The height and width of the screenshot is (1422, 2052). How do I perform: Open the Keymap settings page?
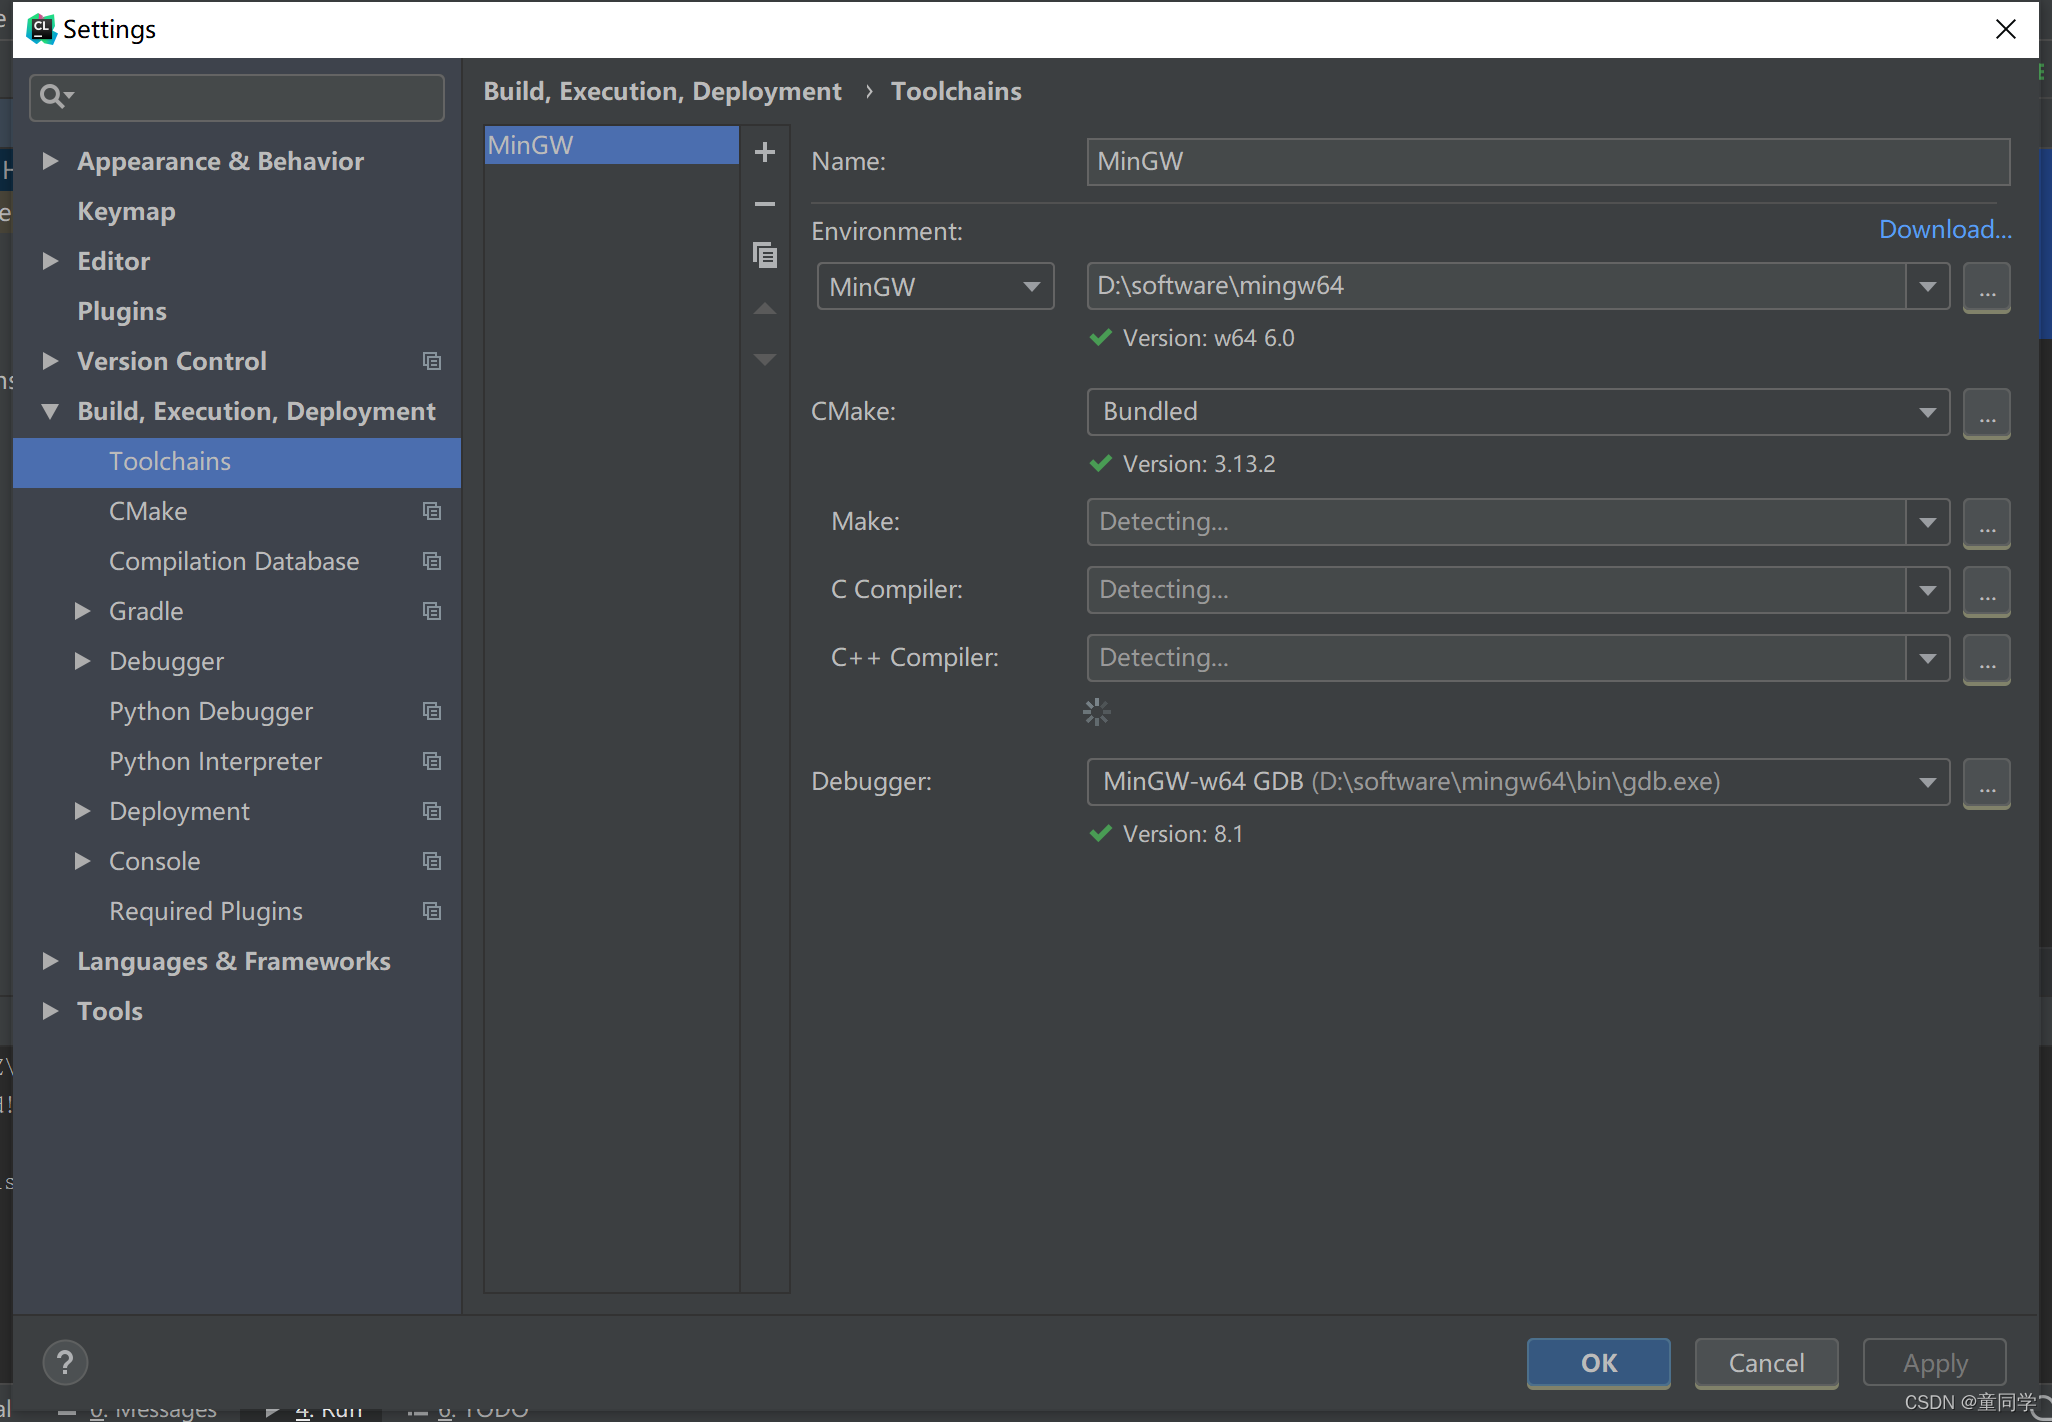126,211
